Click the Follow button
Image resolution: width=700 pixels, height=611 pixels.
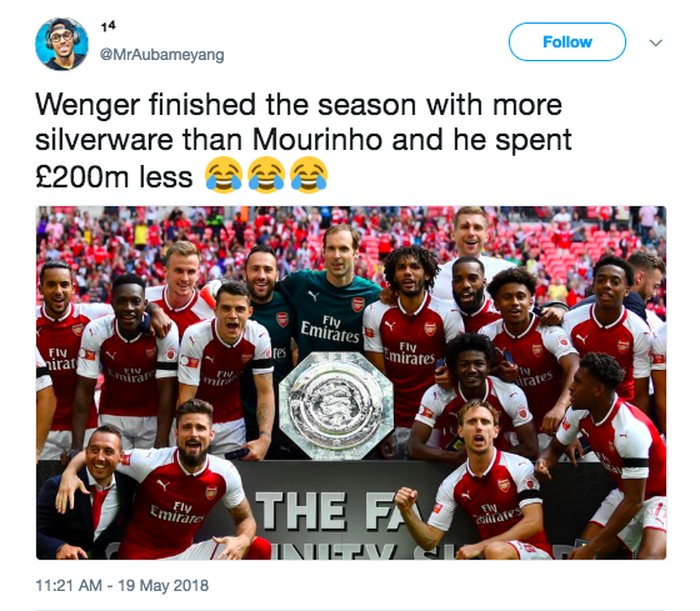tap(567, 42)
